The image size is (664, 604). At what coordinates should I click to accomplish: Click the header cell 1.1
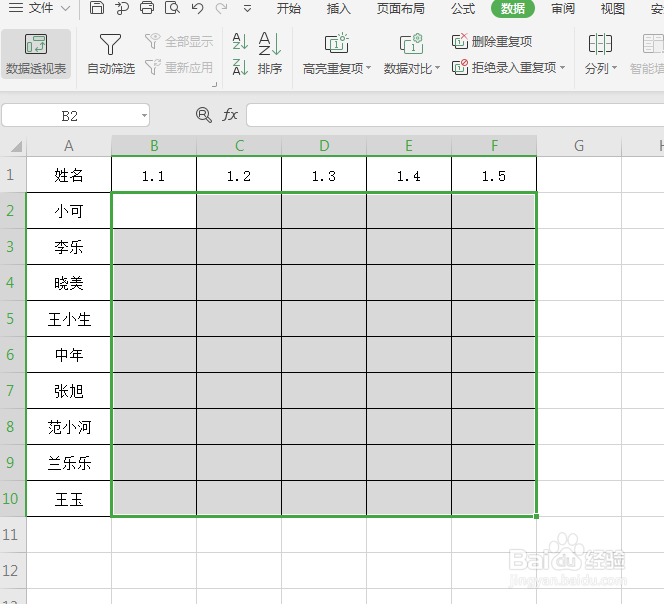[154, 175]
